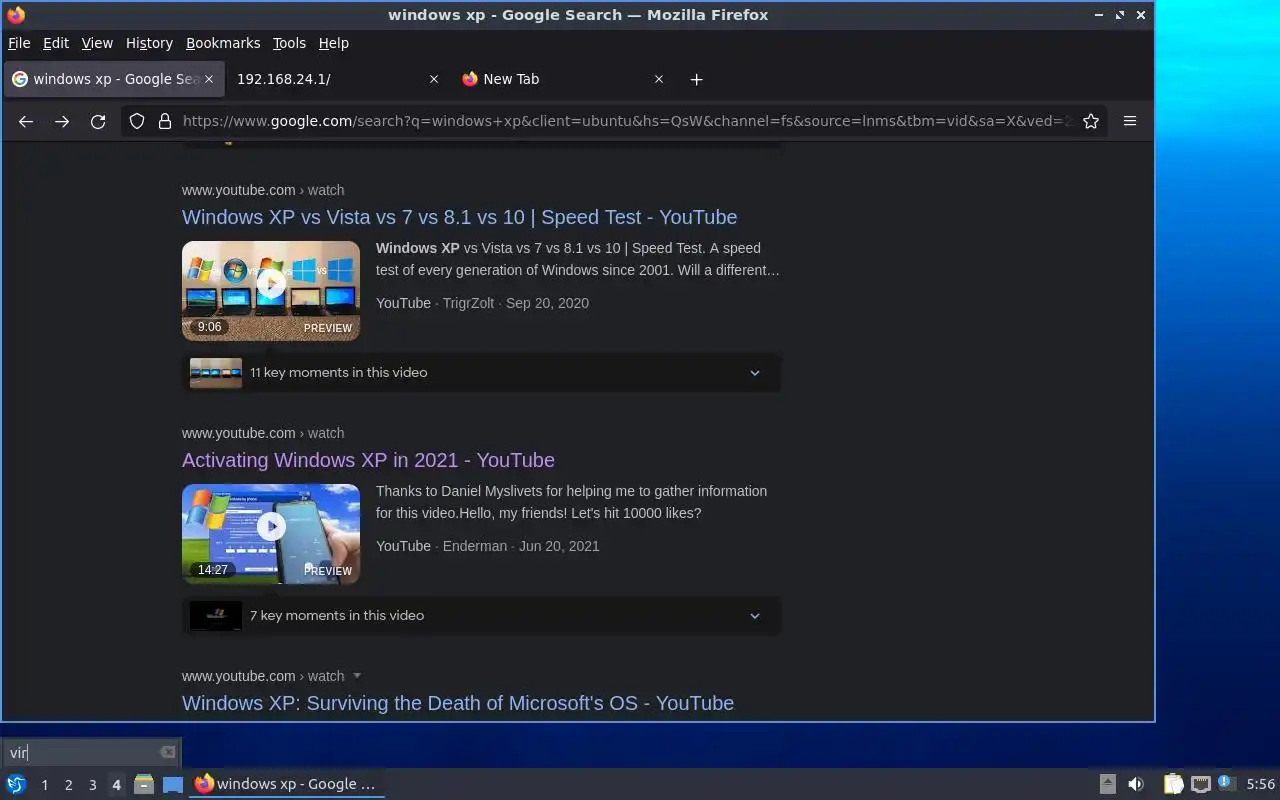Open the tracking protection shield panel
This screenshot has width=1280, height=800.
138,121
